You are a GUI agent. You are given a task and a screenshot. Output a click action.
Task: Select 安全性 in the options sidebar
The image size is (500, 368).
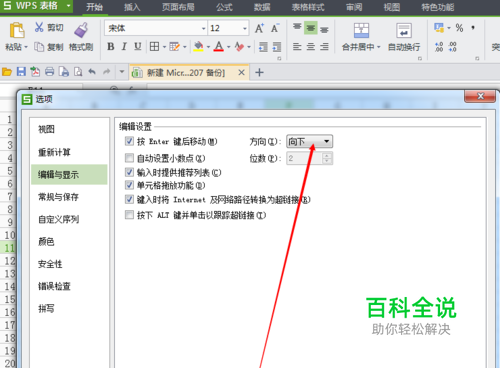click(x=50, y=264)
